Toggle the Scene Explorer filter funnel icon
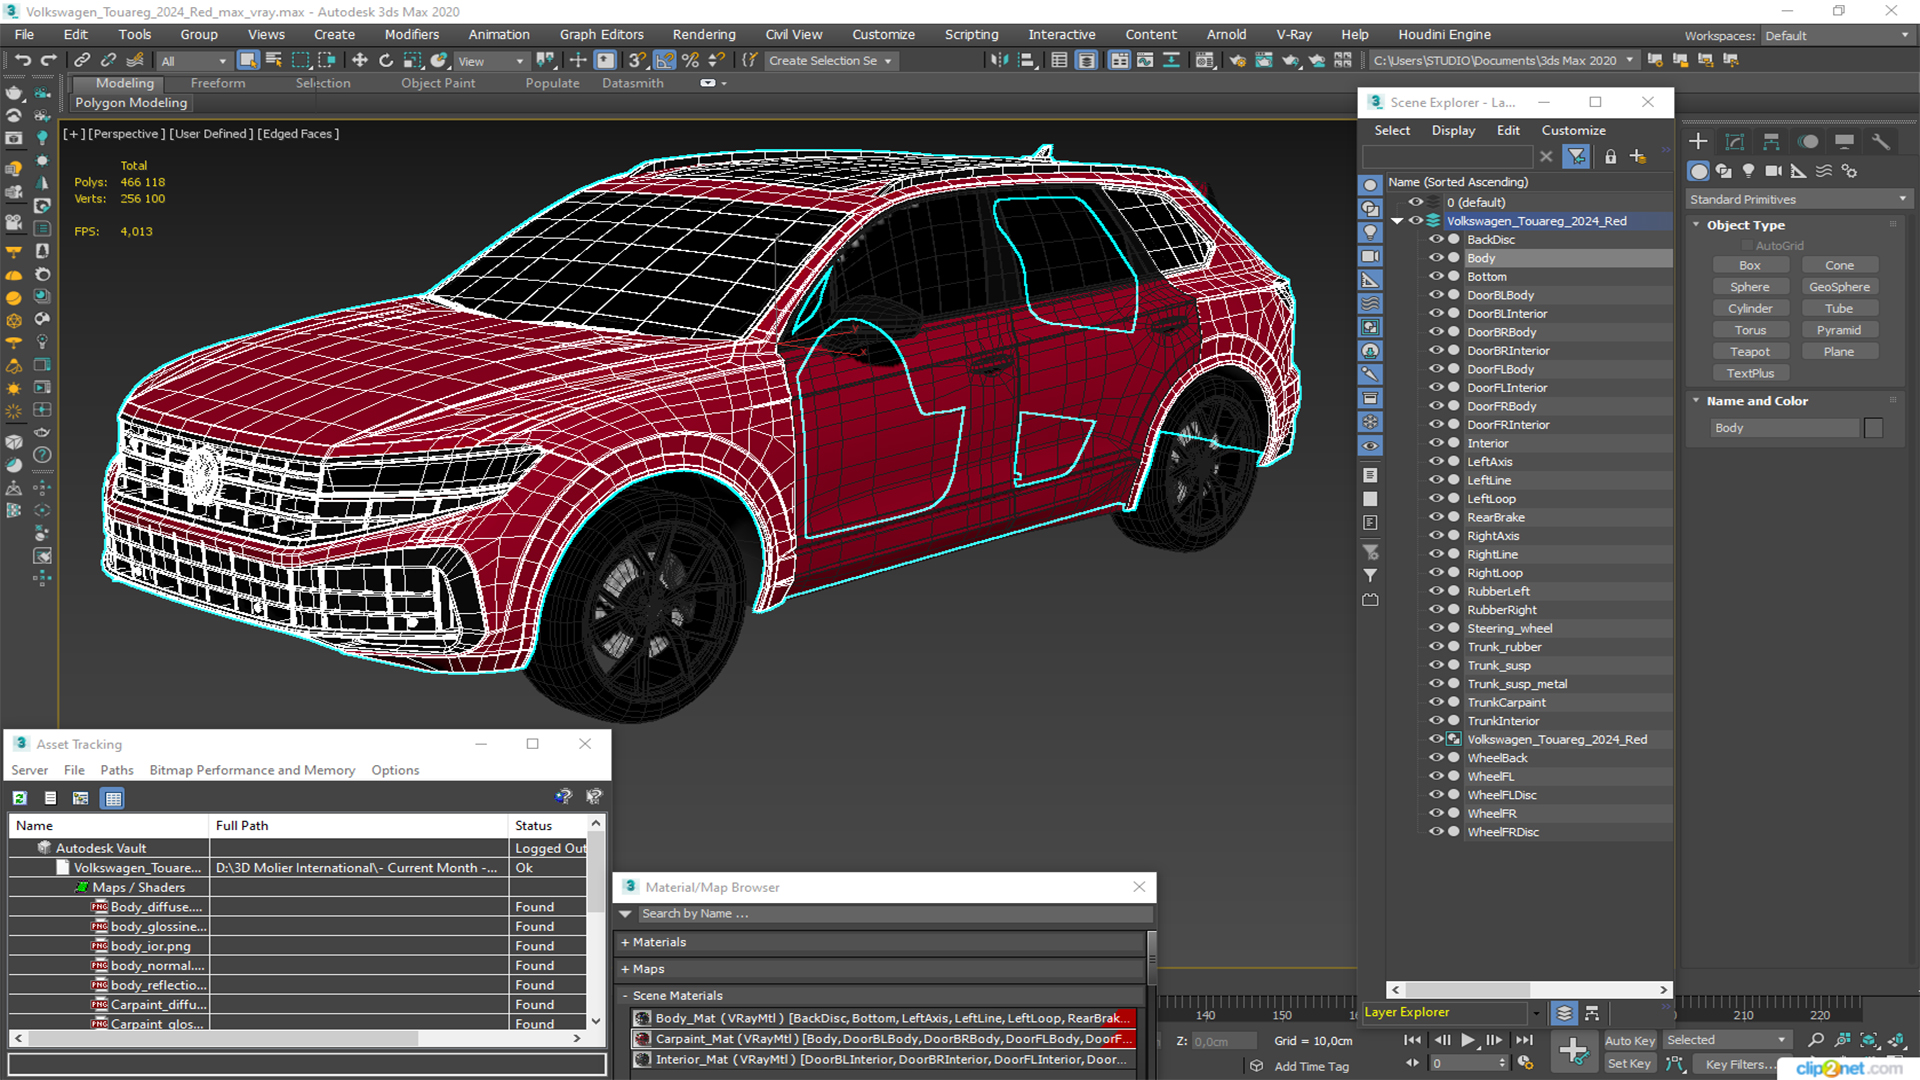The image size is (1920, 1080). pyautogui.click(x=1577, y=156)
